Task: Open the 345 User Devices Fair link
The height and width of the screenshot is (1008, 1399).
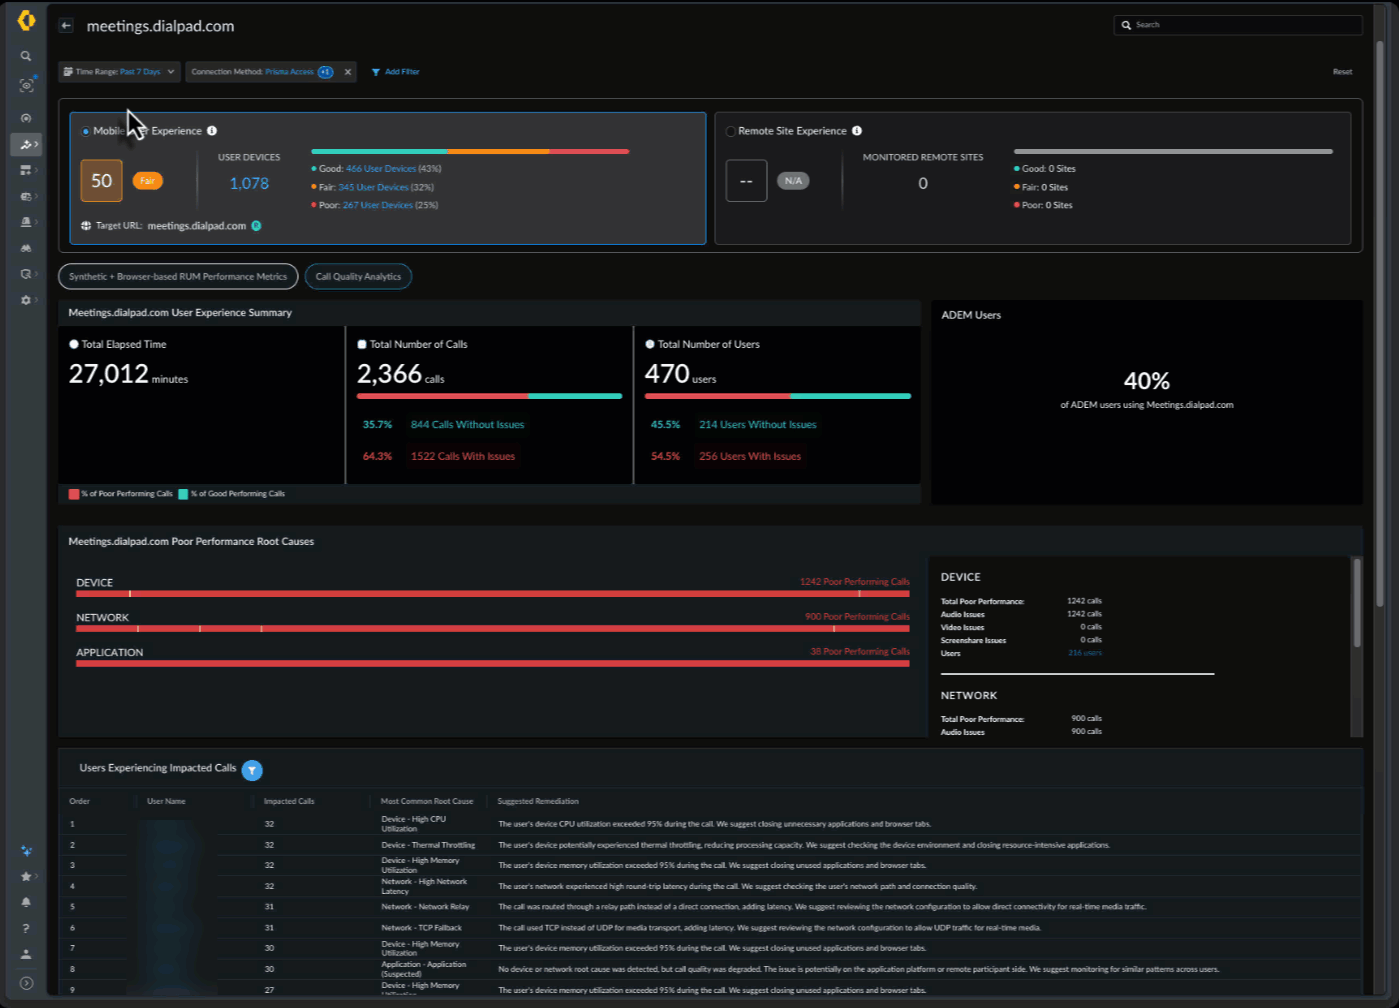Action: tap(373, 187)
